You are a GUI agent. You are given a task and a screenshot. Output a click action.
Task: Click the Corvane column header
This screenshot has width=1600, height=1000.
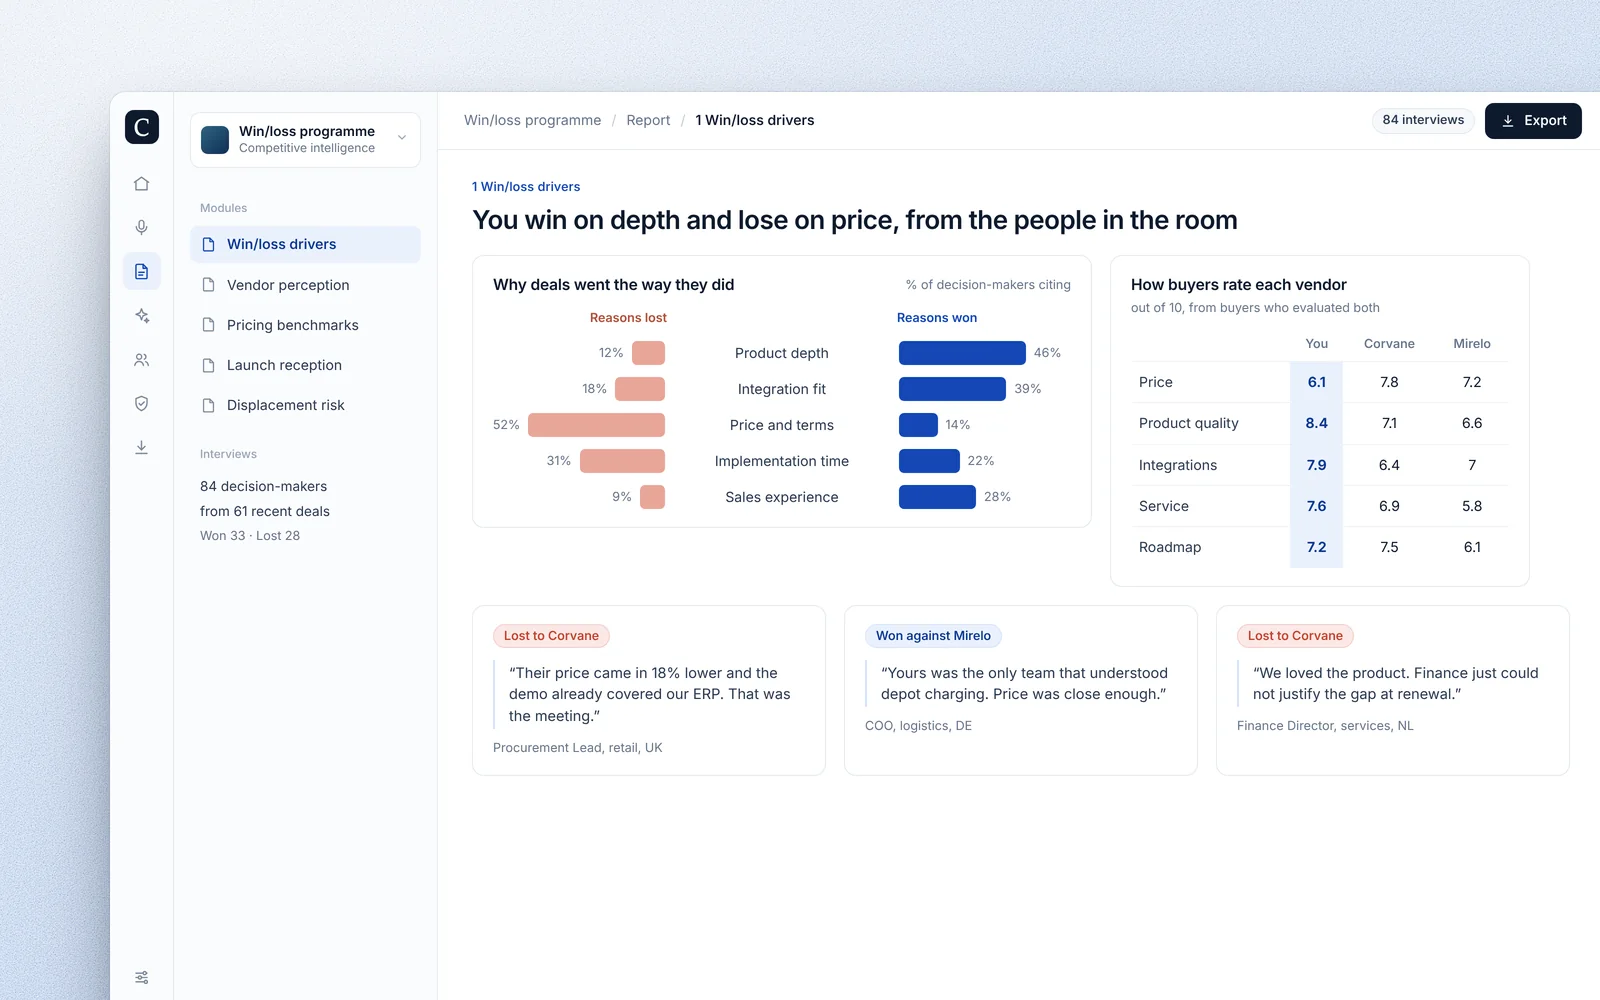coord(1389,344)
